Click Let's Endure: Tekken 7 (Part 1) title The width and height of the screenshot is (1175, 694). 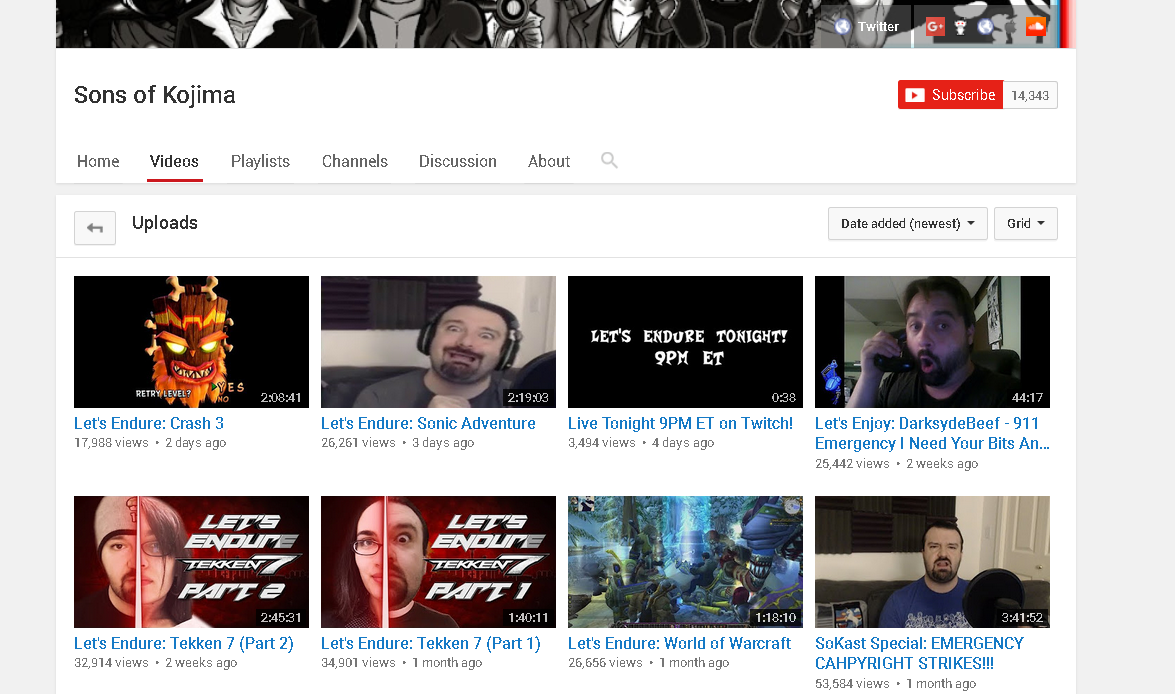pyautogui.click(x=430, y=643)
